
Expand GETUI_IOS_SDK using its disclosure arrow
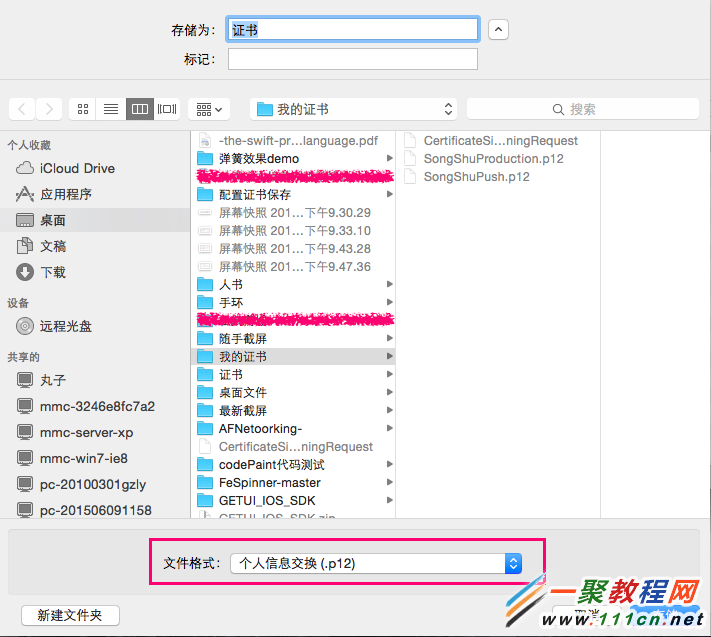click(x=390, y=500)
